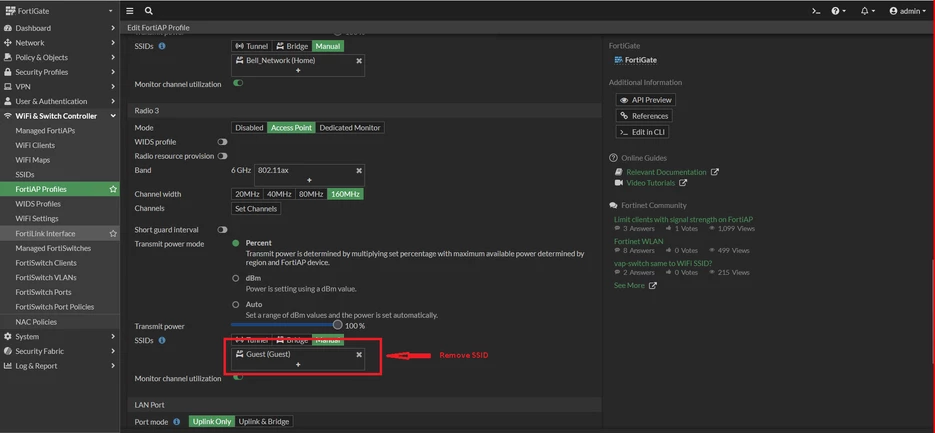Image resolution: width=935 pixels, height=433 pixels.
Task: Open FortiSwitch Ports page
Action: click(x=44, y=292)
